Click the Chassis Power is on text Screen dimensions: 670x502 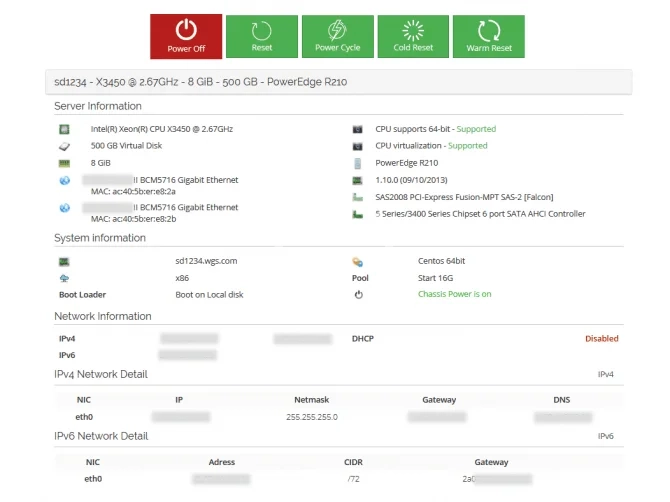pyautogui.click(x=454, y=295)
